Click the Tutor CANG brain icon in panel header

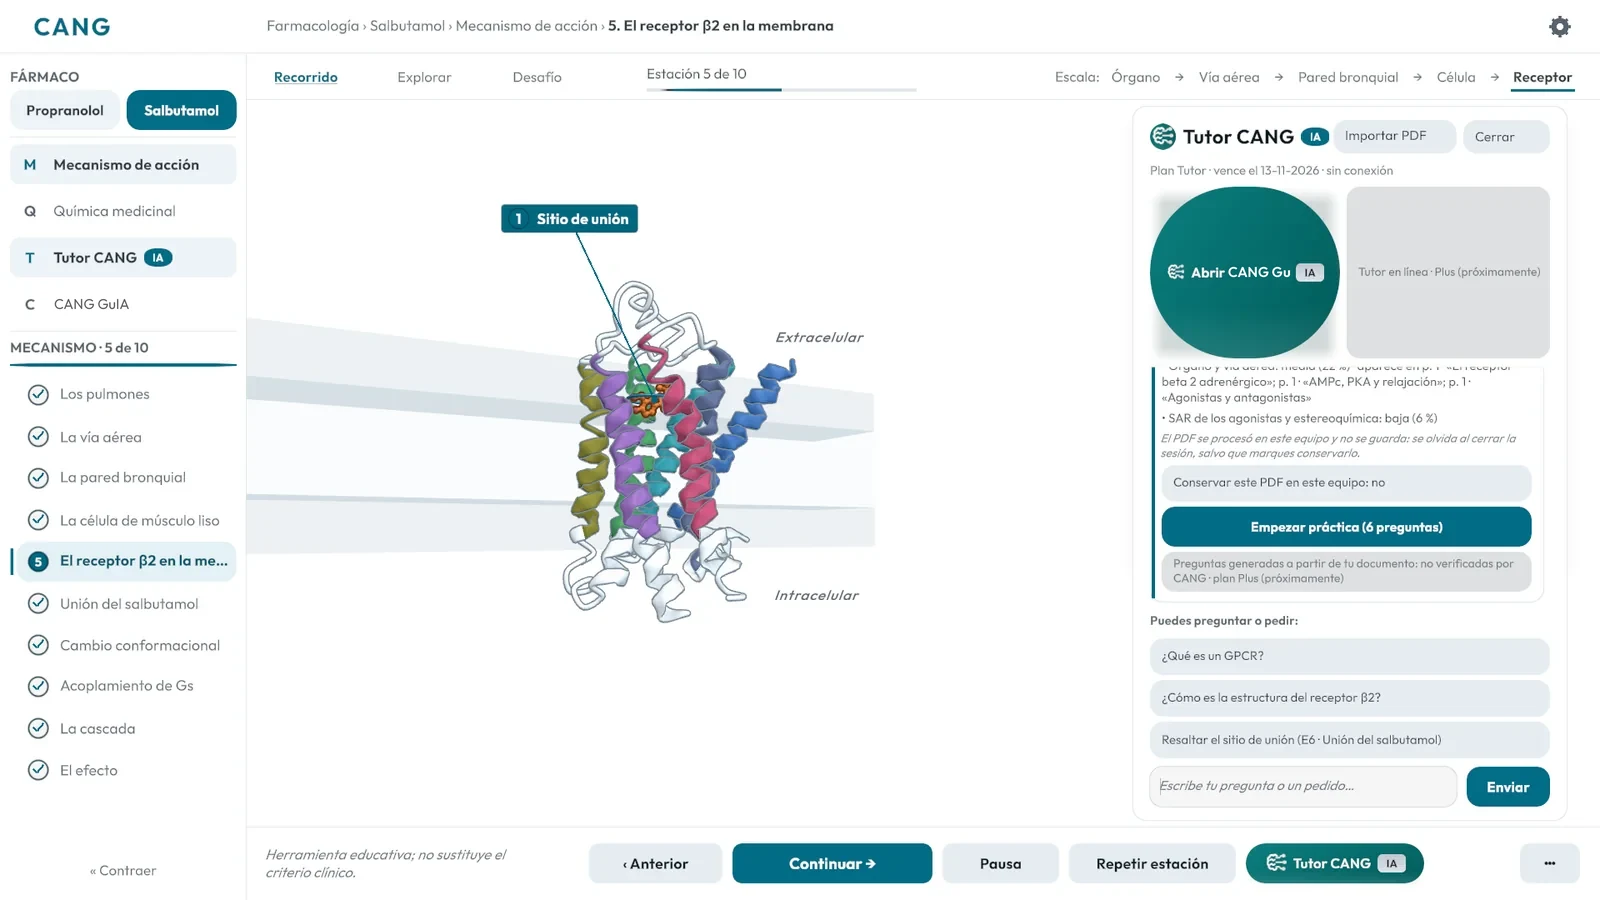[x=1163, y=136]
